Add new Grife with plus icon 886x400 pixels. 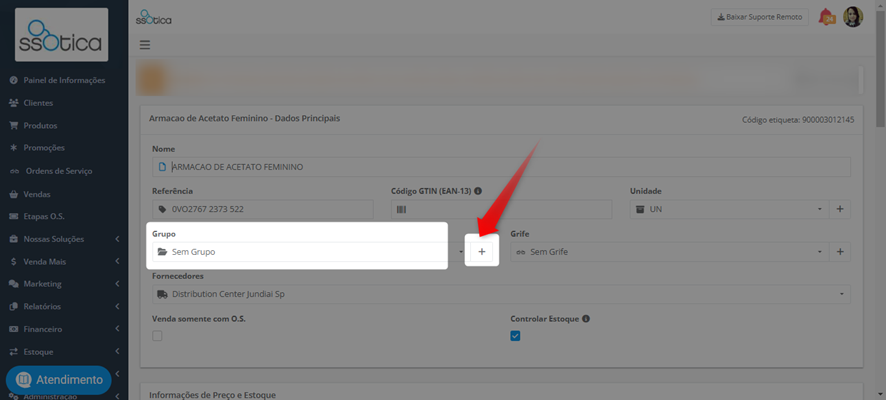coord(840,252)
